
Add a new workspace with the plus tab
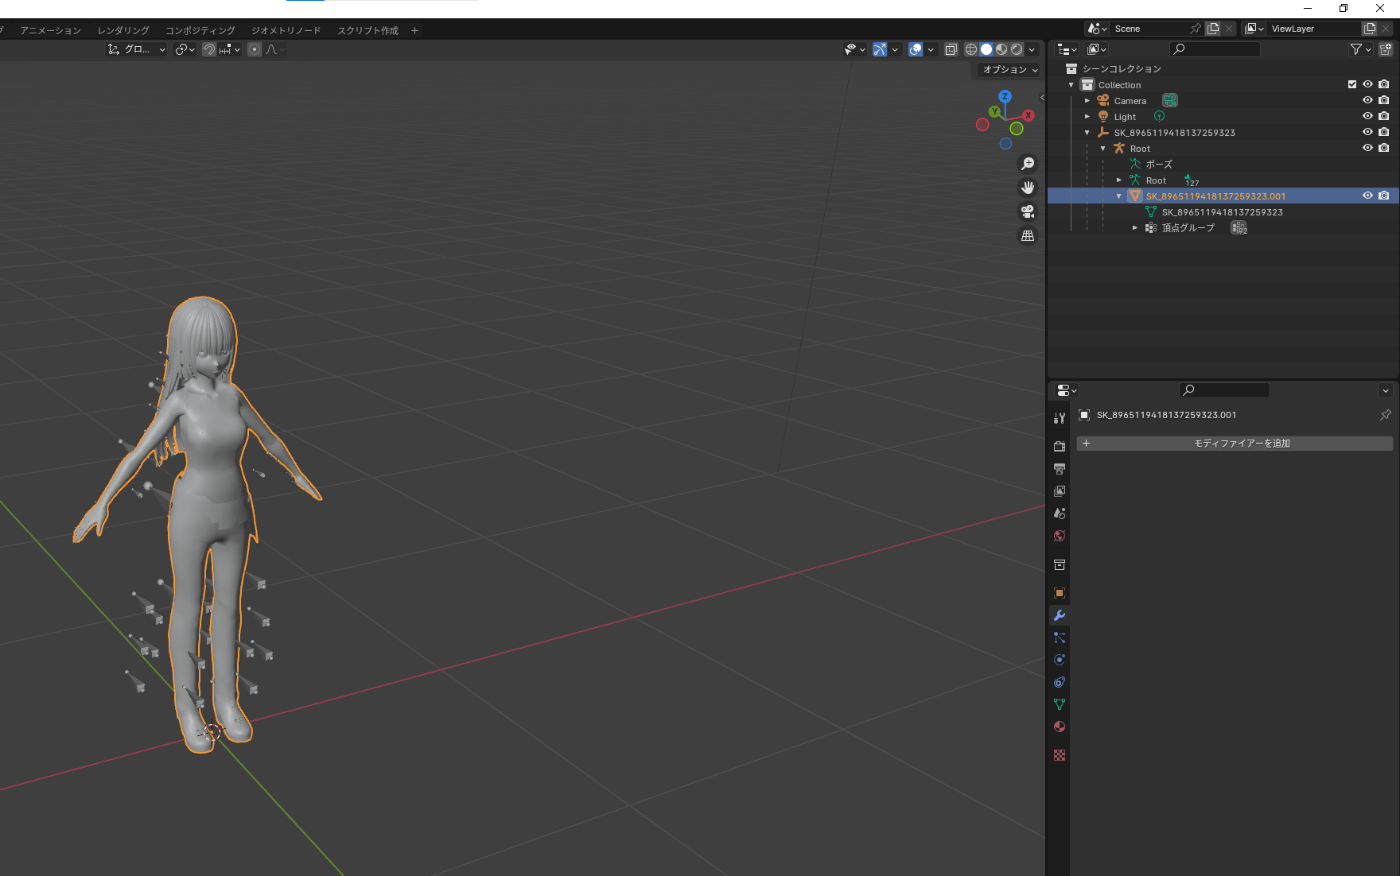pyautogui.click(x=415, y=30)
